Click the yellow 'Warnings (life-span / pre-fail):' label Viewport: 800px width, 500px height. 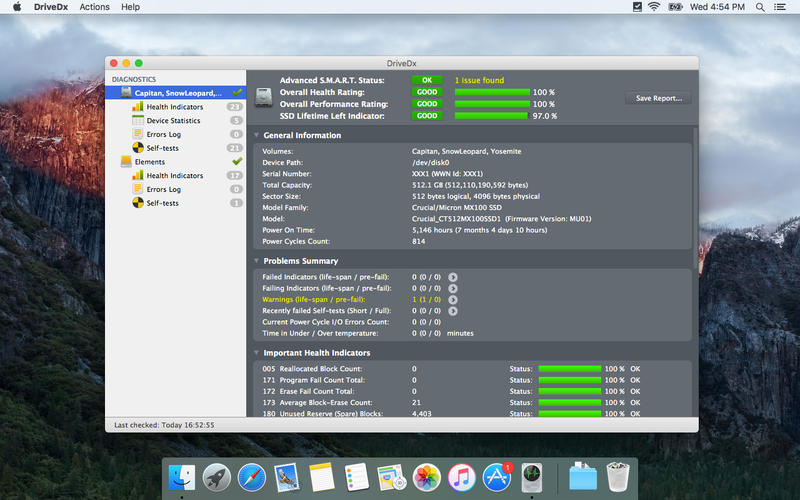tap(314, 299)
